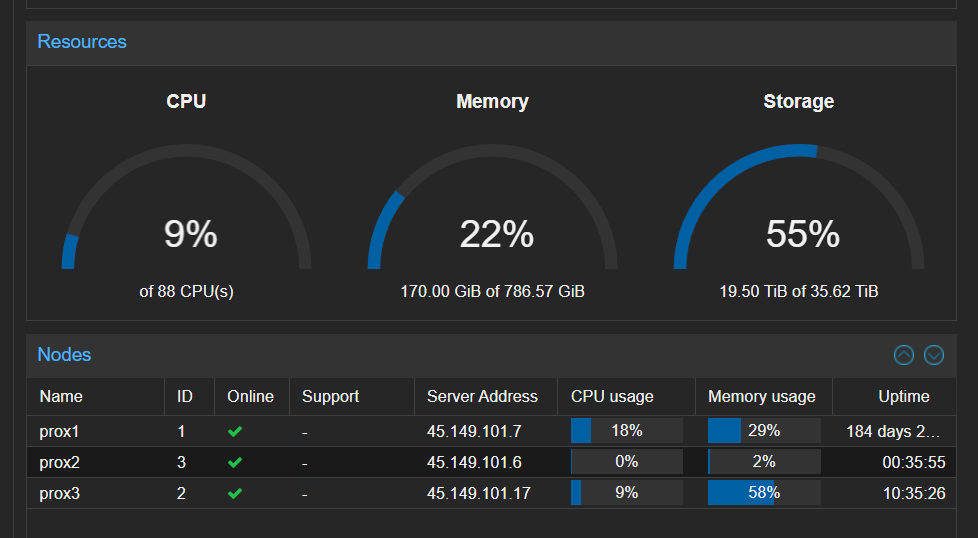This screenshot has width=978, height=538.
Task: Click the Storage gauge heading
Action: (x=799, y=102)
